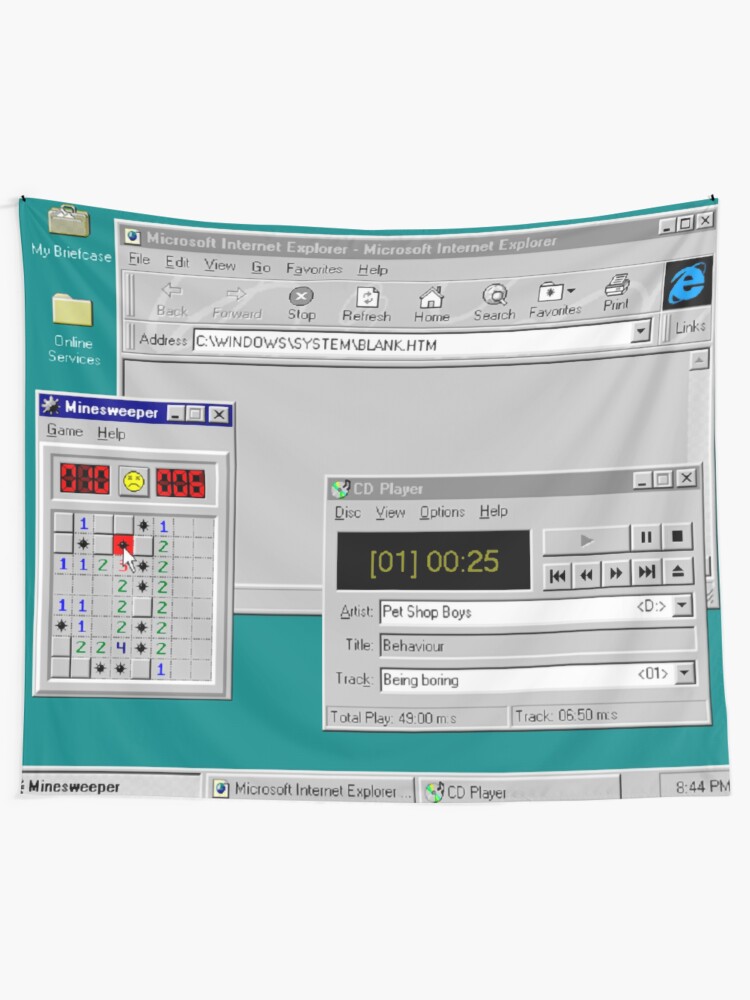Open the Address bar dropdown arrow
The height and width of the screenshot is (1000, 750).
tap(641, 332)
